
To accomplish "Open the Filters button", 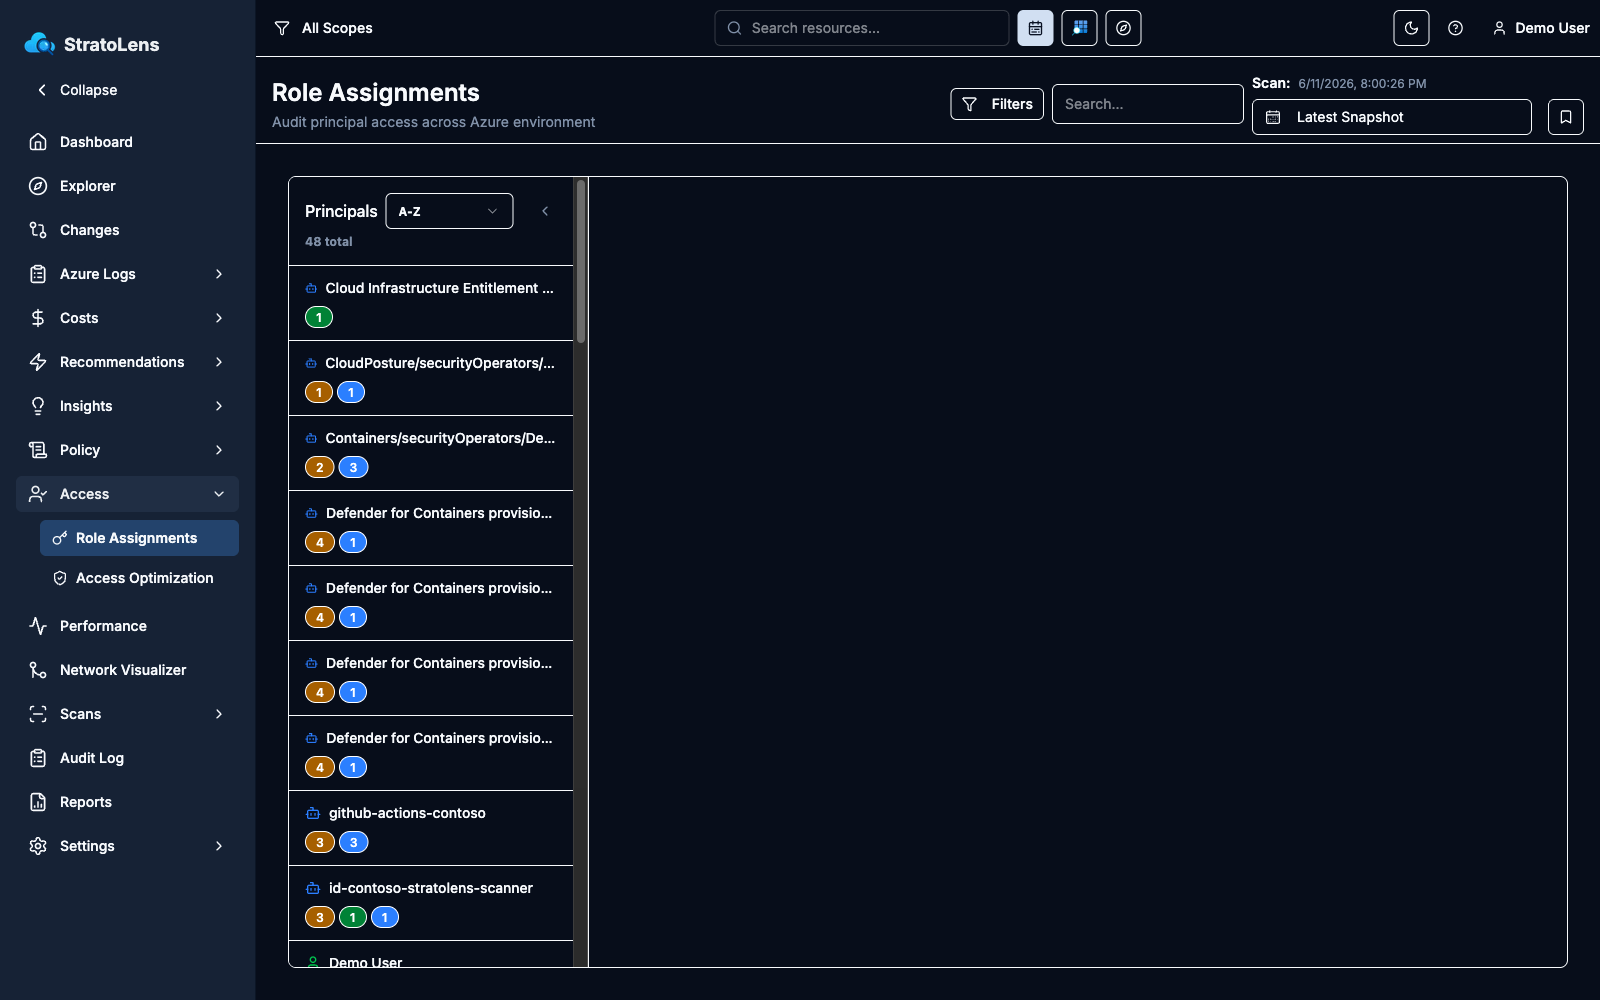I will click(997, 104).
